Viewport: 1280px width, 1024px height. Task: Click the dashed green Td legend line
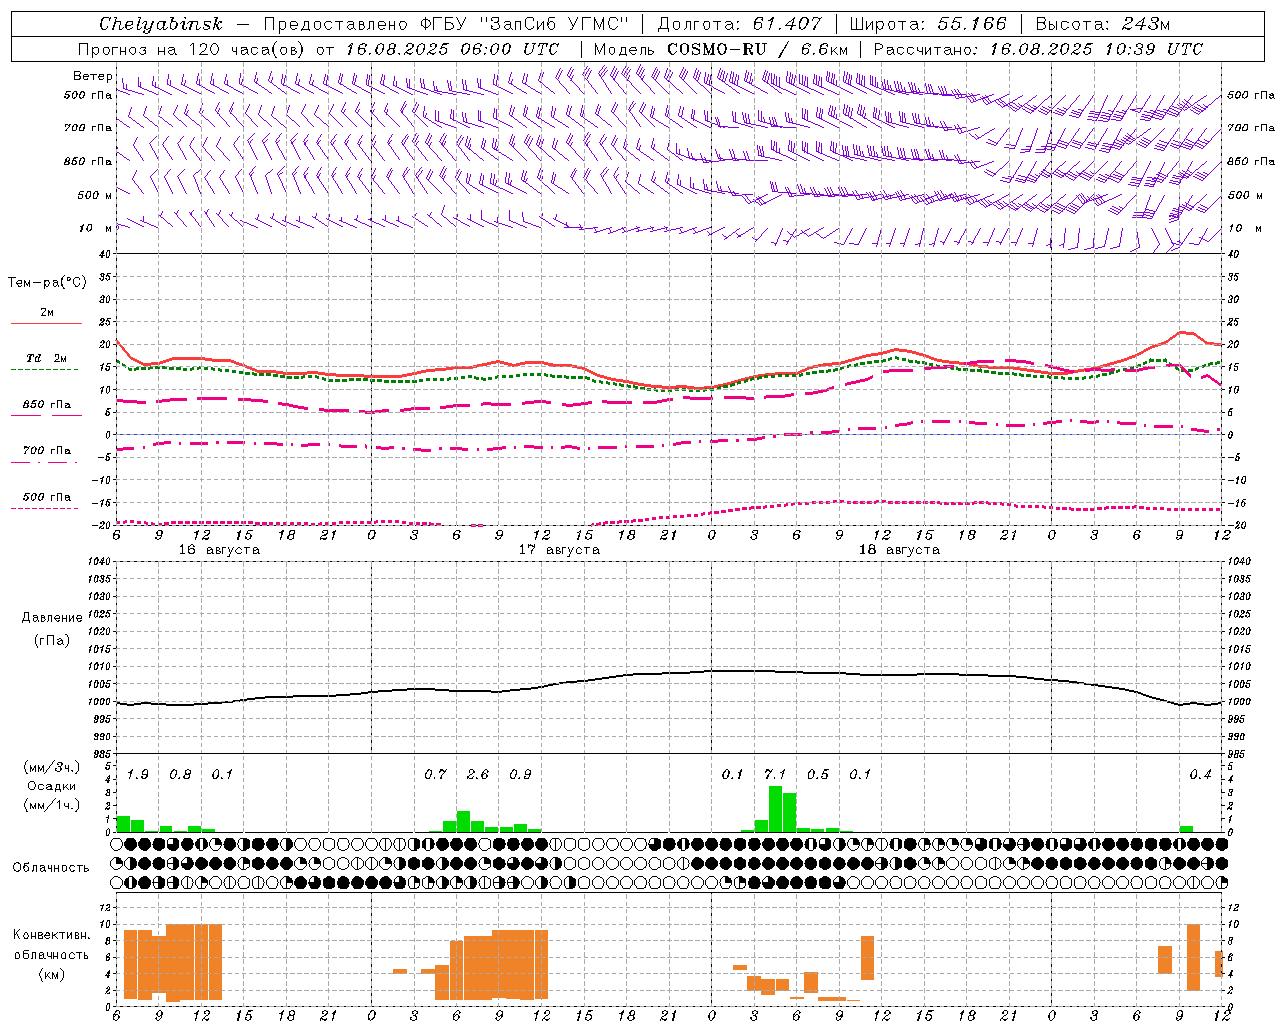tap(45, 369)
